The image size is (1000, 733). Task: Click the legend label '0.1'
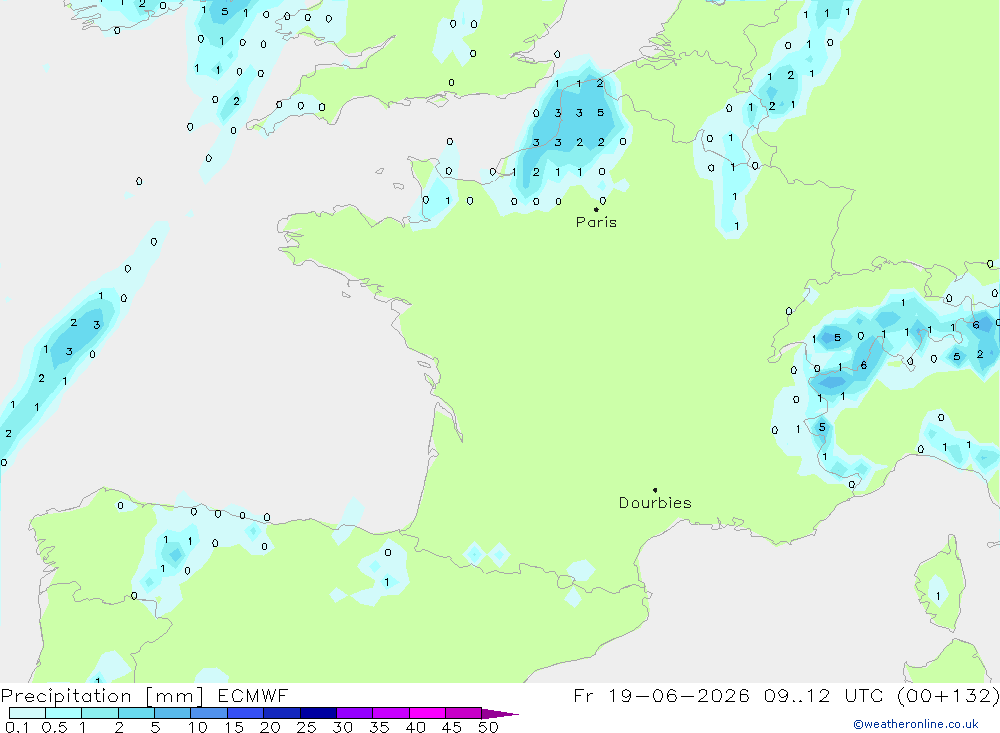click(17, 727)
